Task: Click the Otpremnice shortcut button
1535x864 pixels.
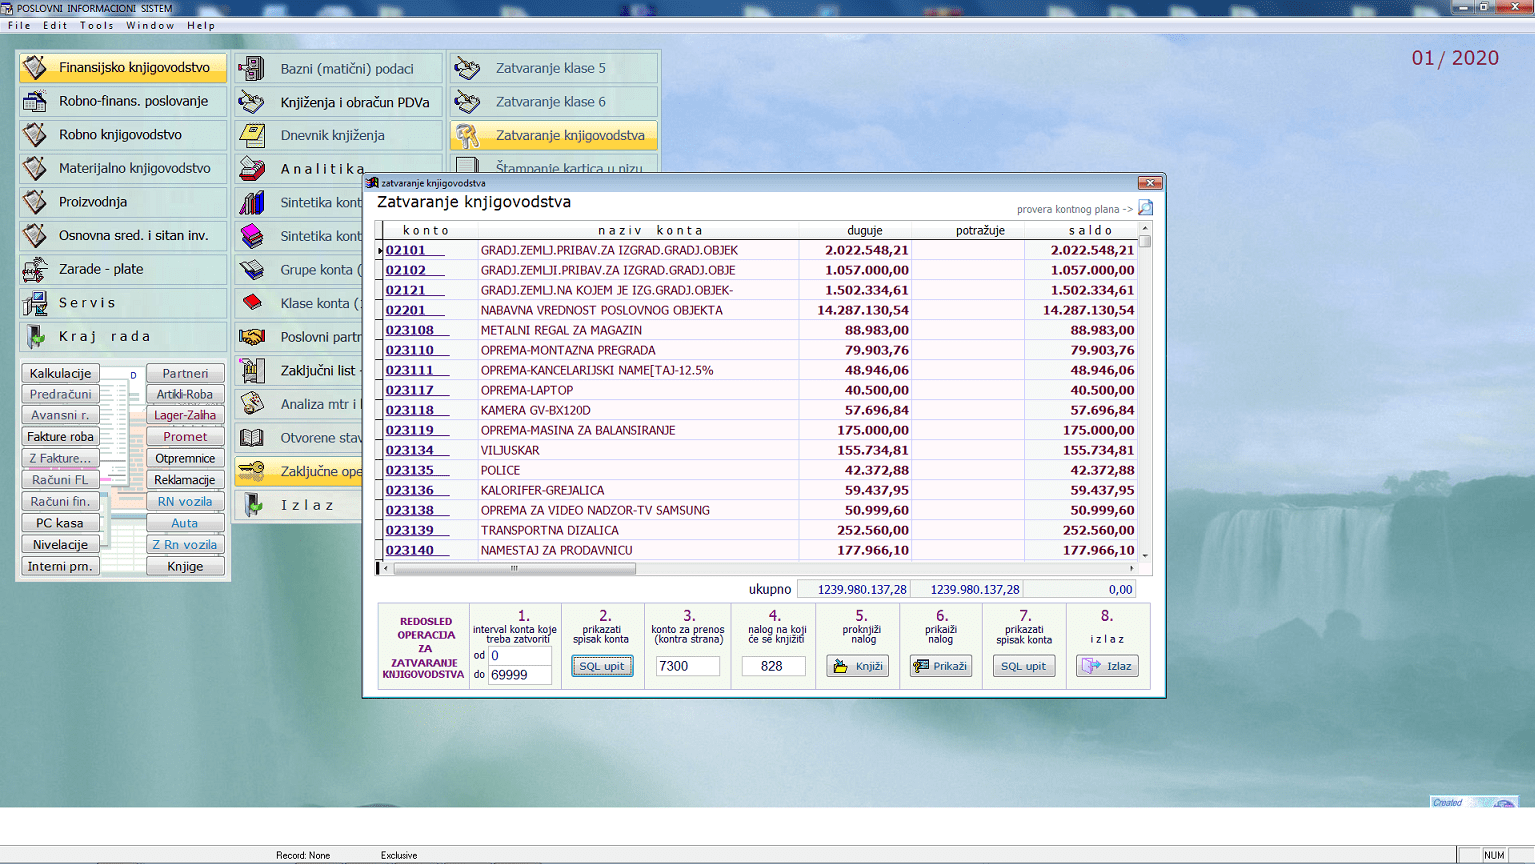Action: click(185, 459)
